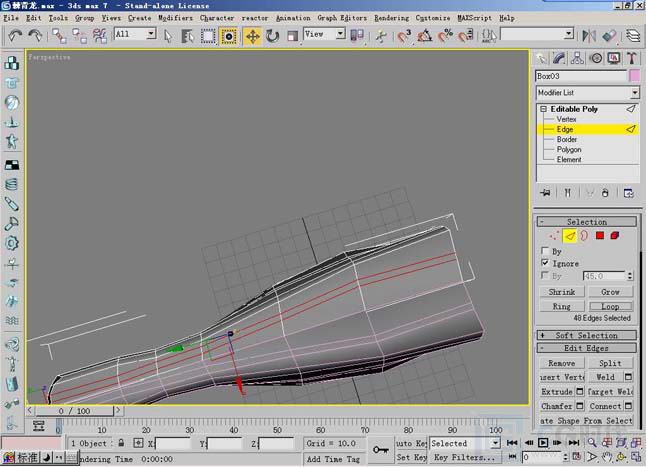
Task: Open the Modify panel tab
Action: pos(559,58)
